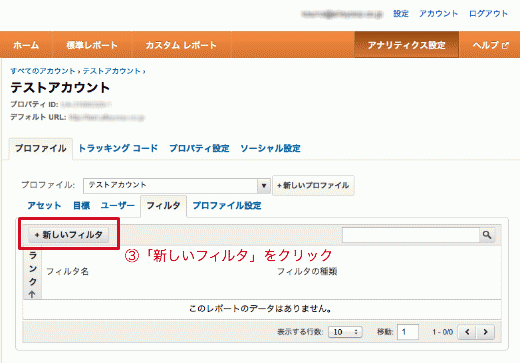Switch to ソーシャル設定 tab
The height and width of the screenshot is (363, 520).
270,148
